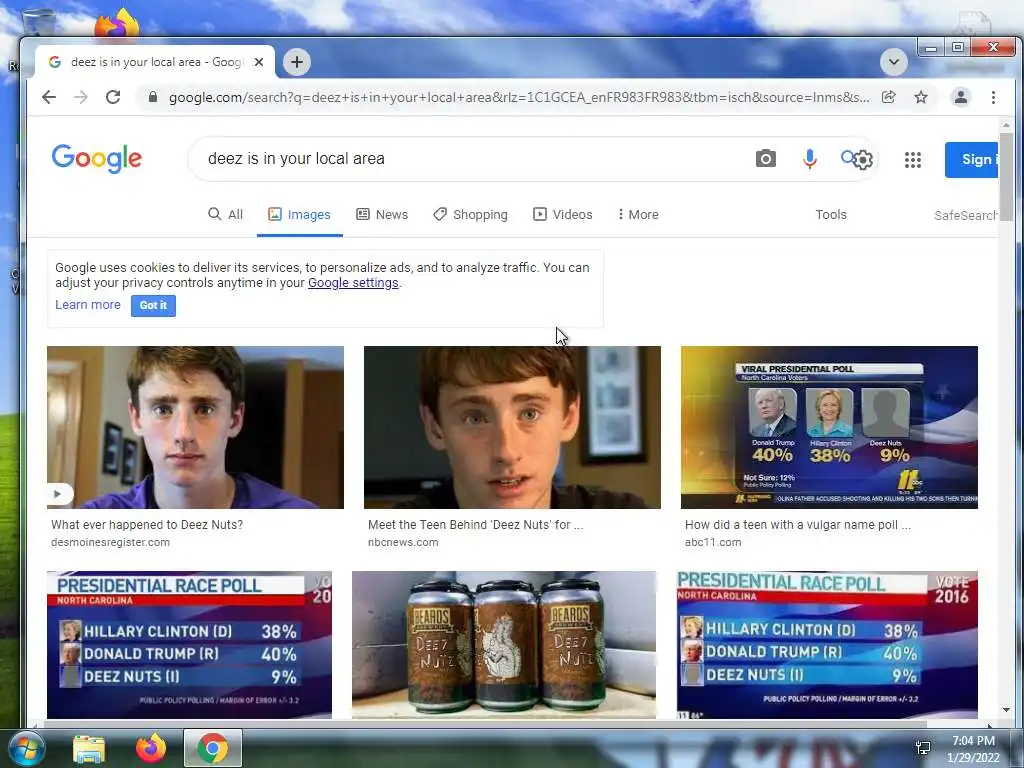Click the address bar URL

(519, 97)
